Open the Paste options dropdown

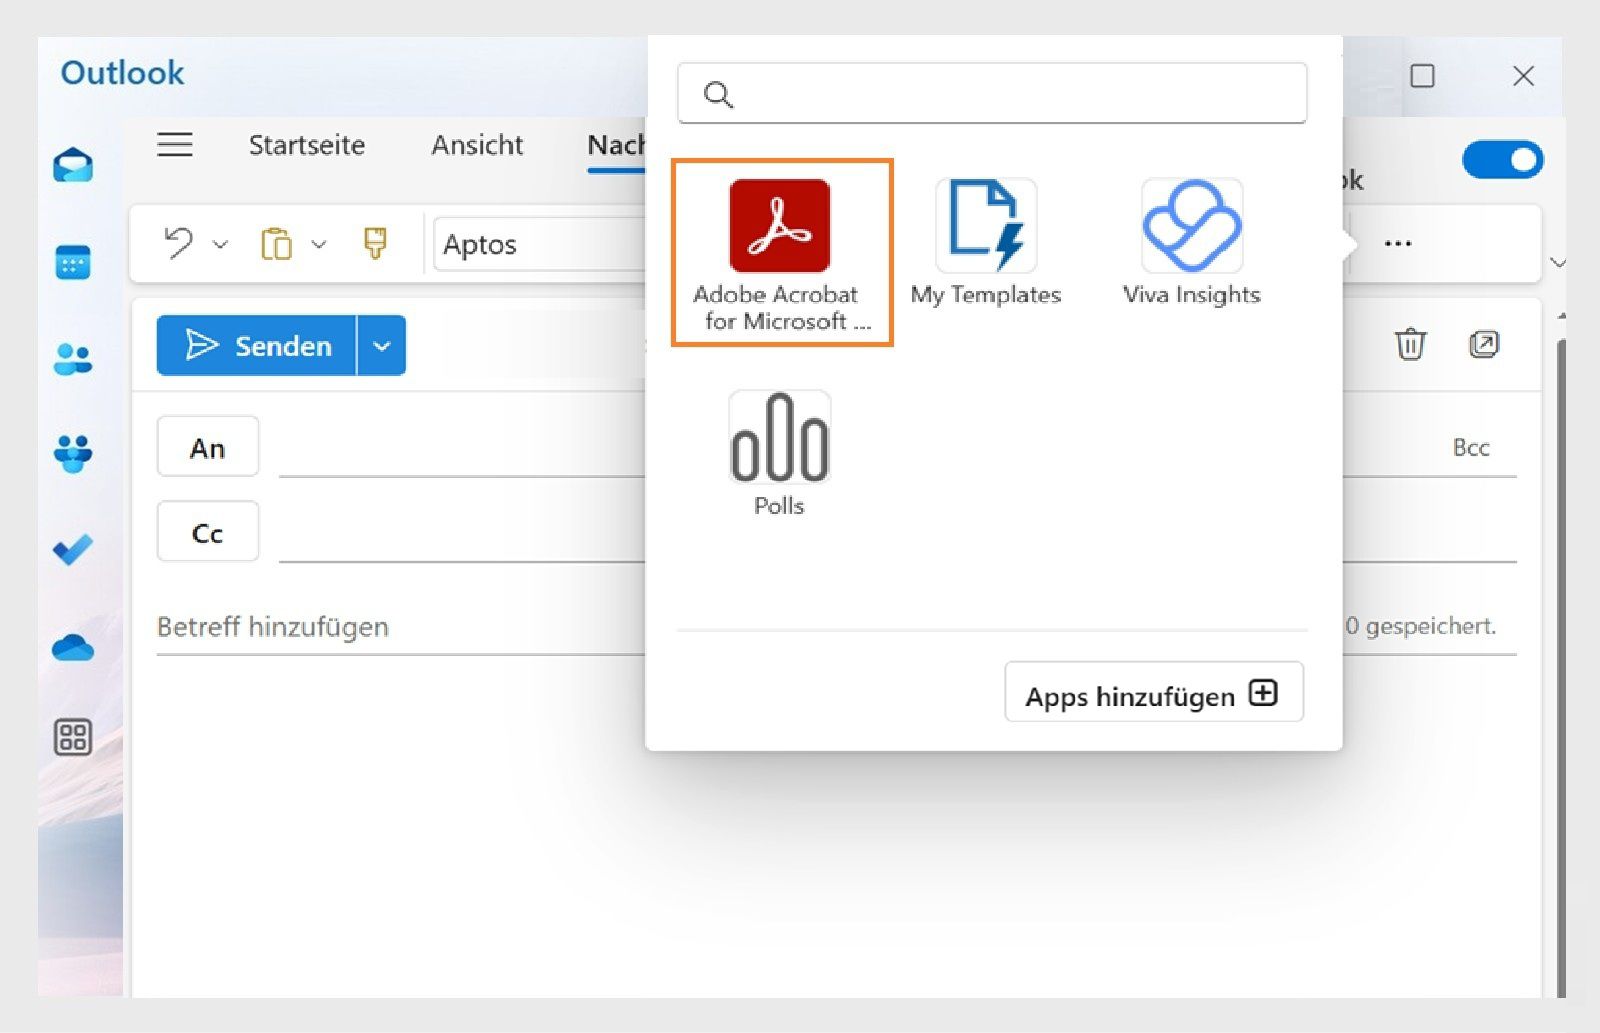[x=319, y=245]
